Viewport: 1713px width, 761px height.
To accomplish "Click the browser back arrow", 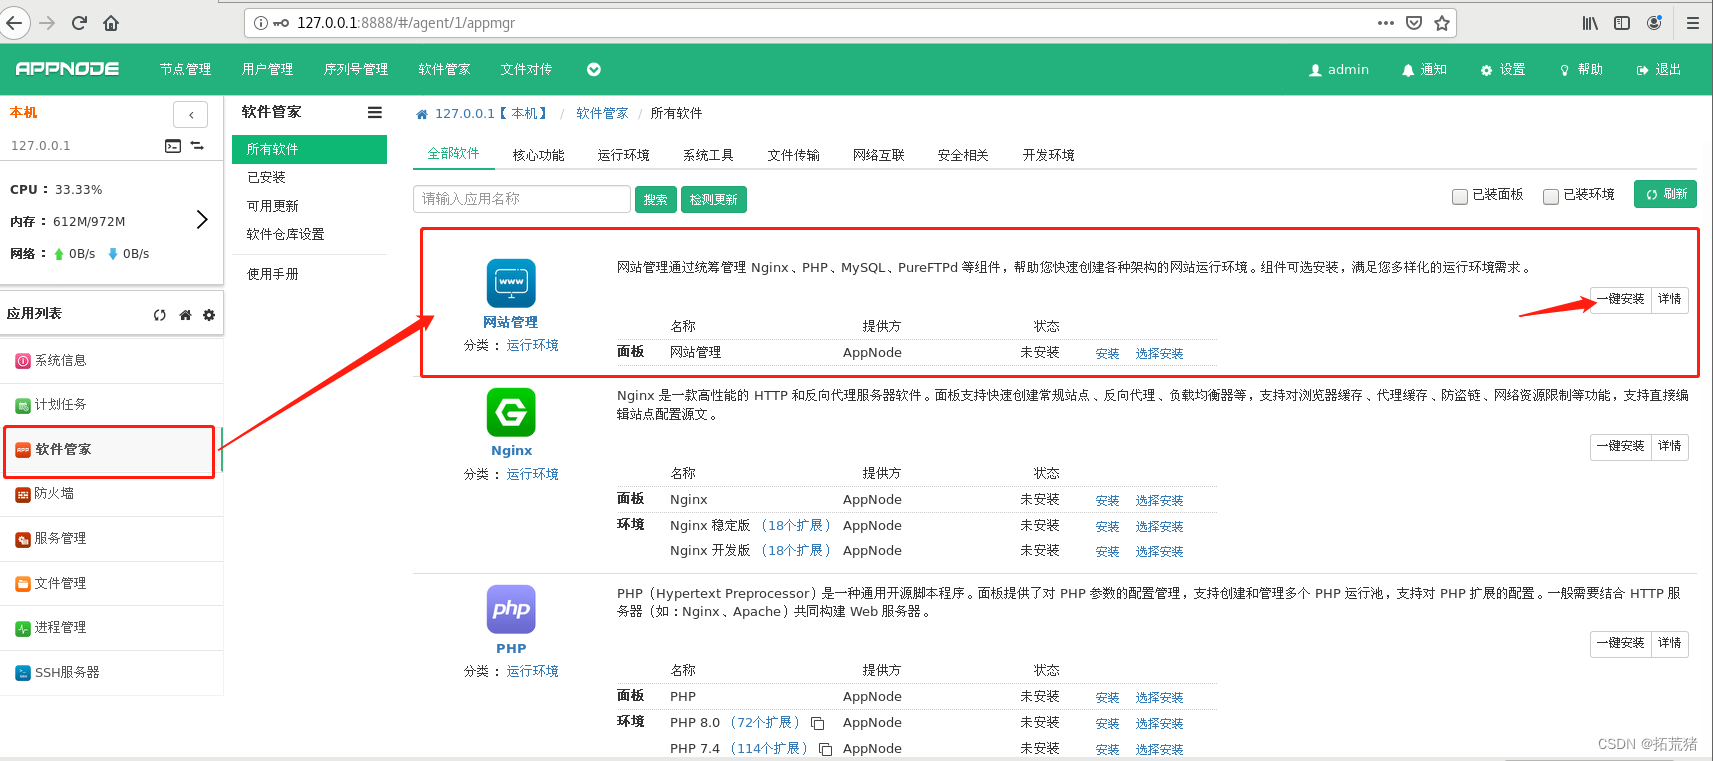I will coord(14,23).
